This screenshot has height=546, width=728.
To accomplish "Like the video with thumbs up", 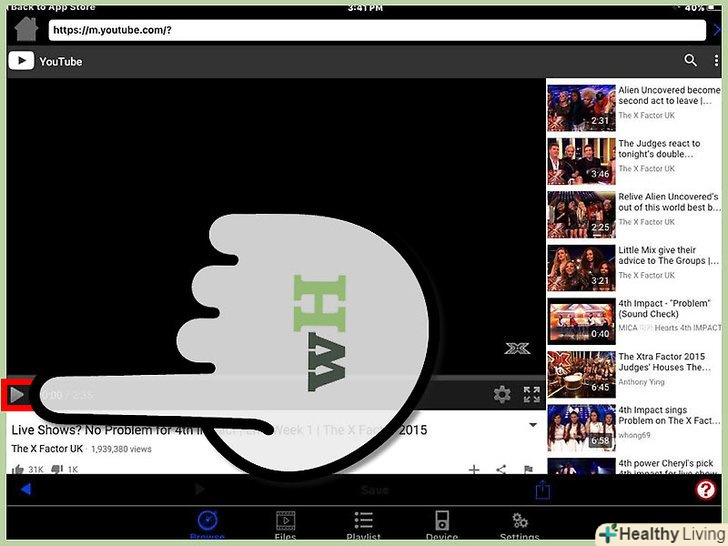I will coord(18,469).
